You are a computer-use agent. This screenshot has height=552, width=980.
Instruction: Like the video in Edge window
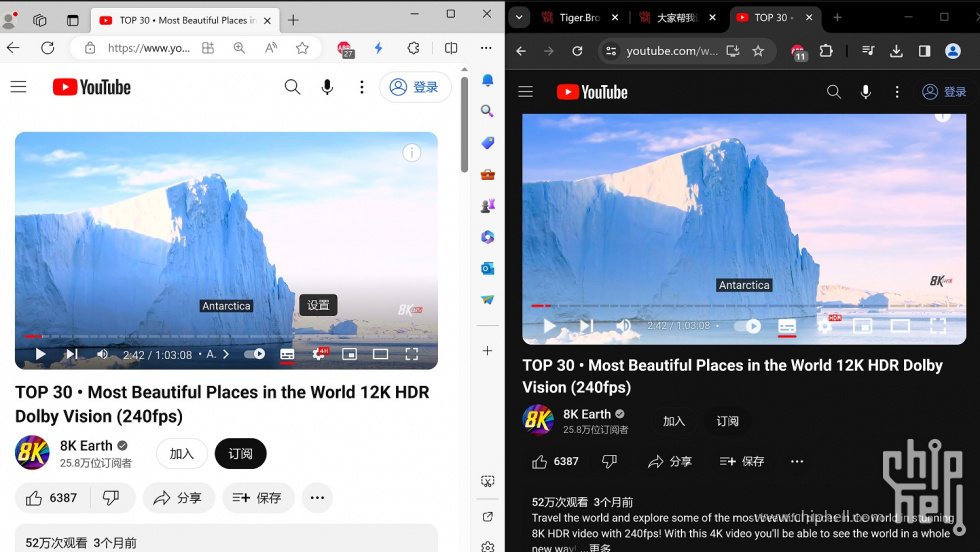click(52, 498)
